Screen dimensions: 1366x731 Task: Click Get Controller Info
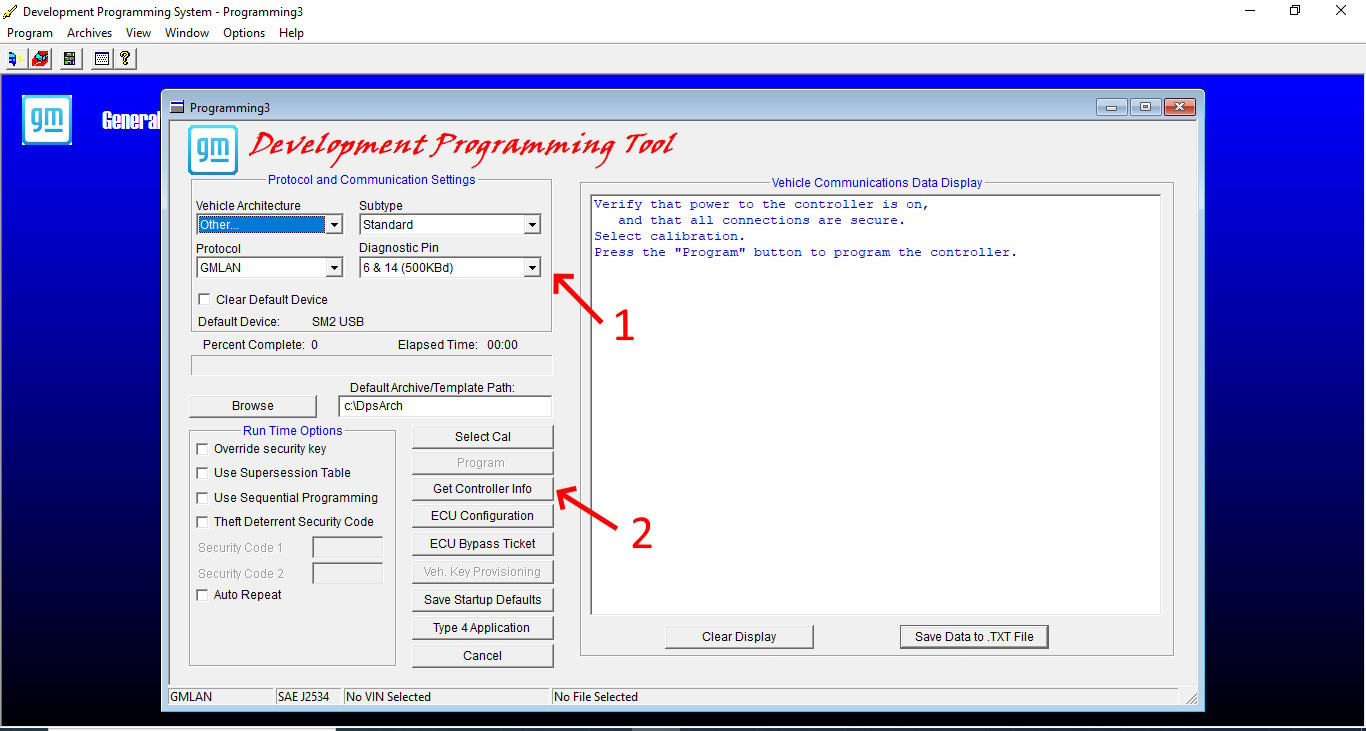coord(483,489)
